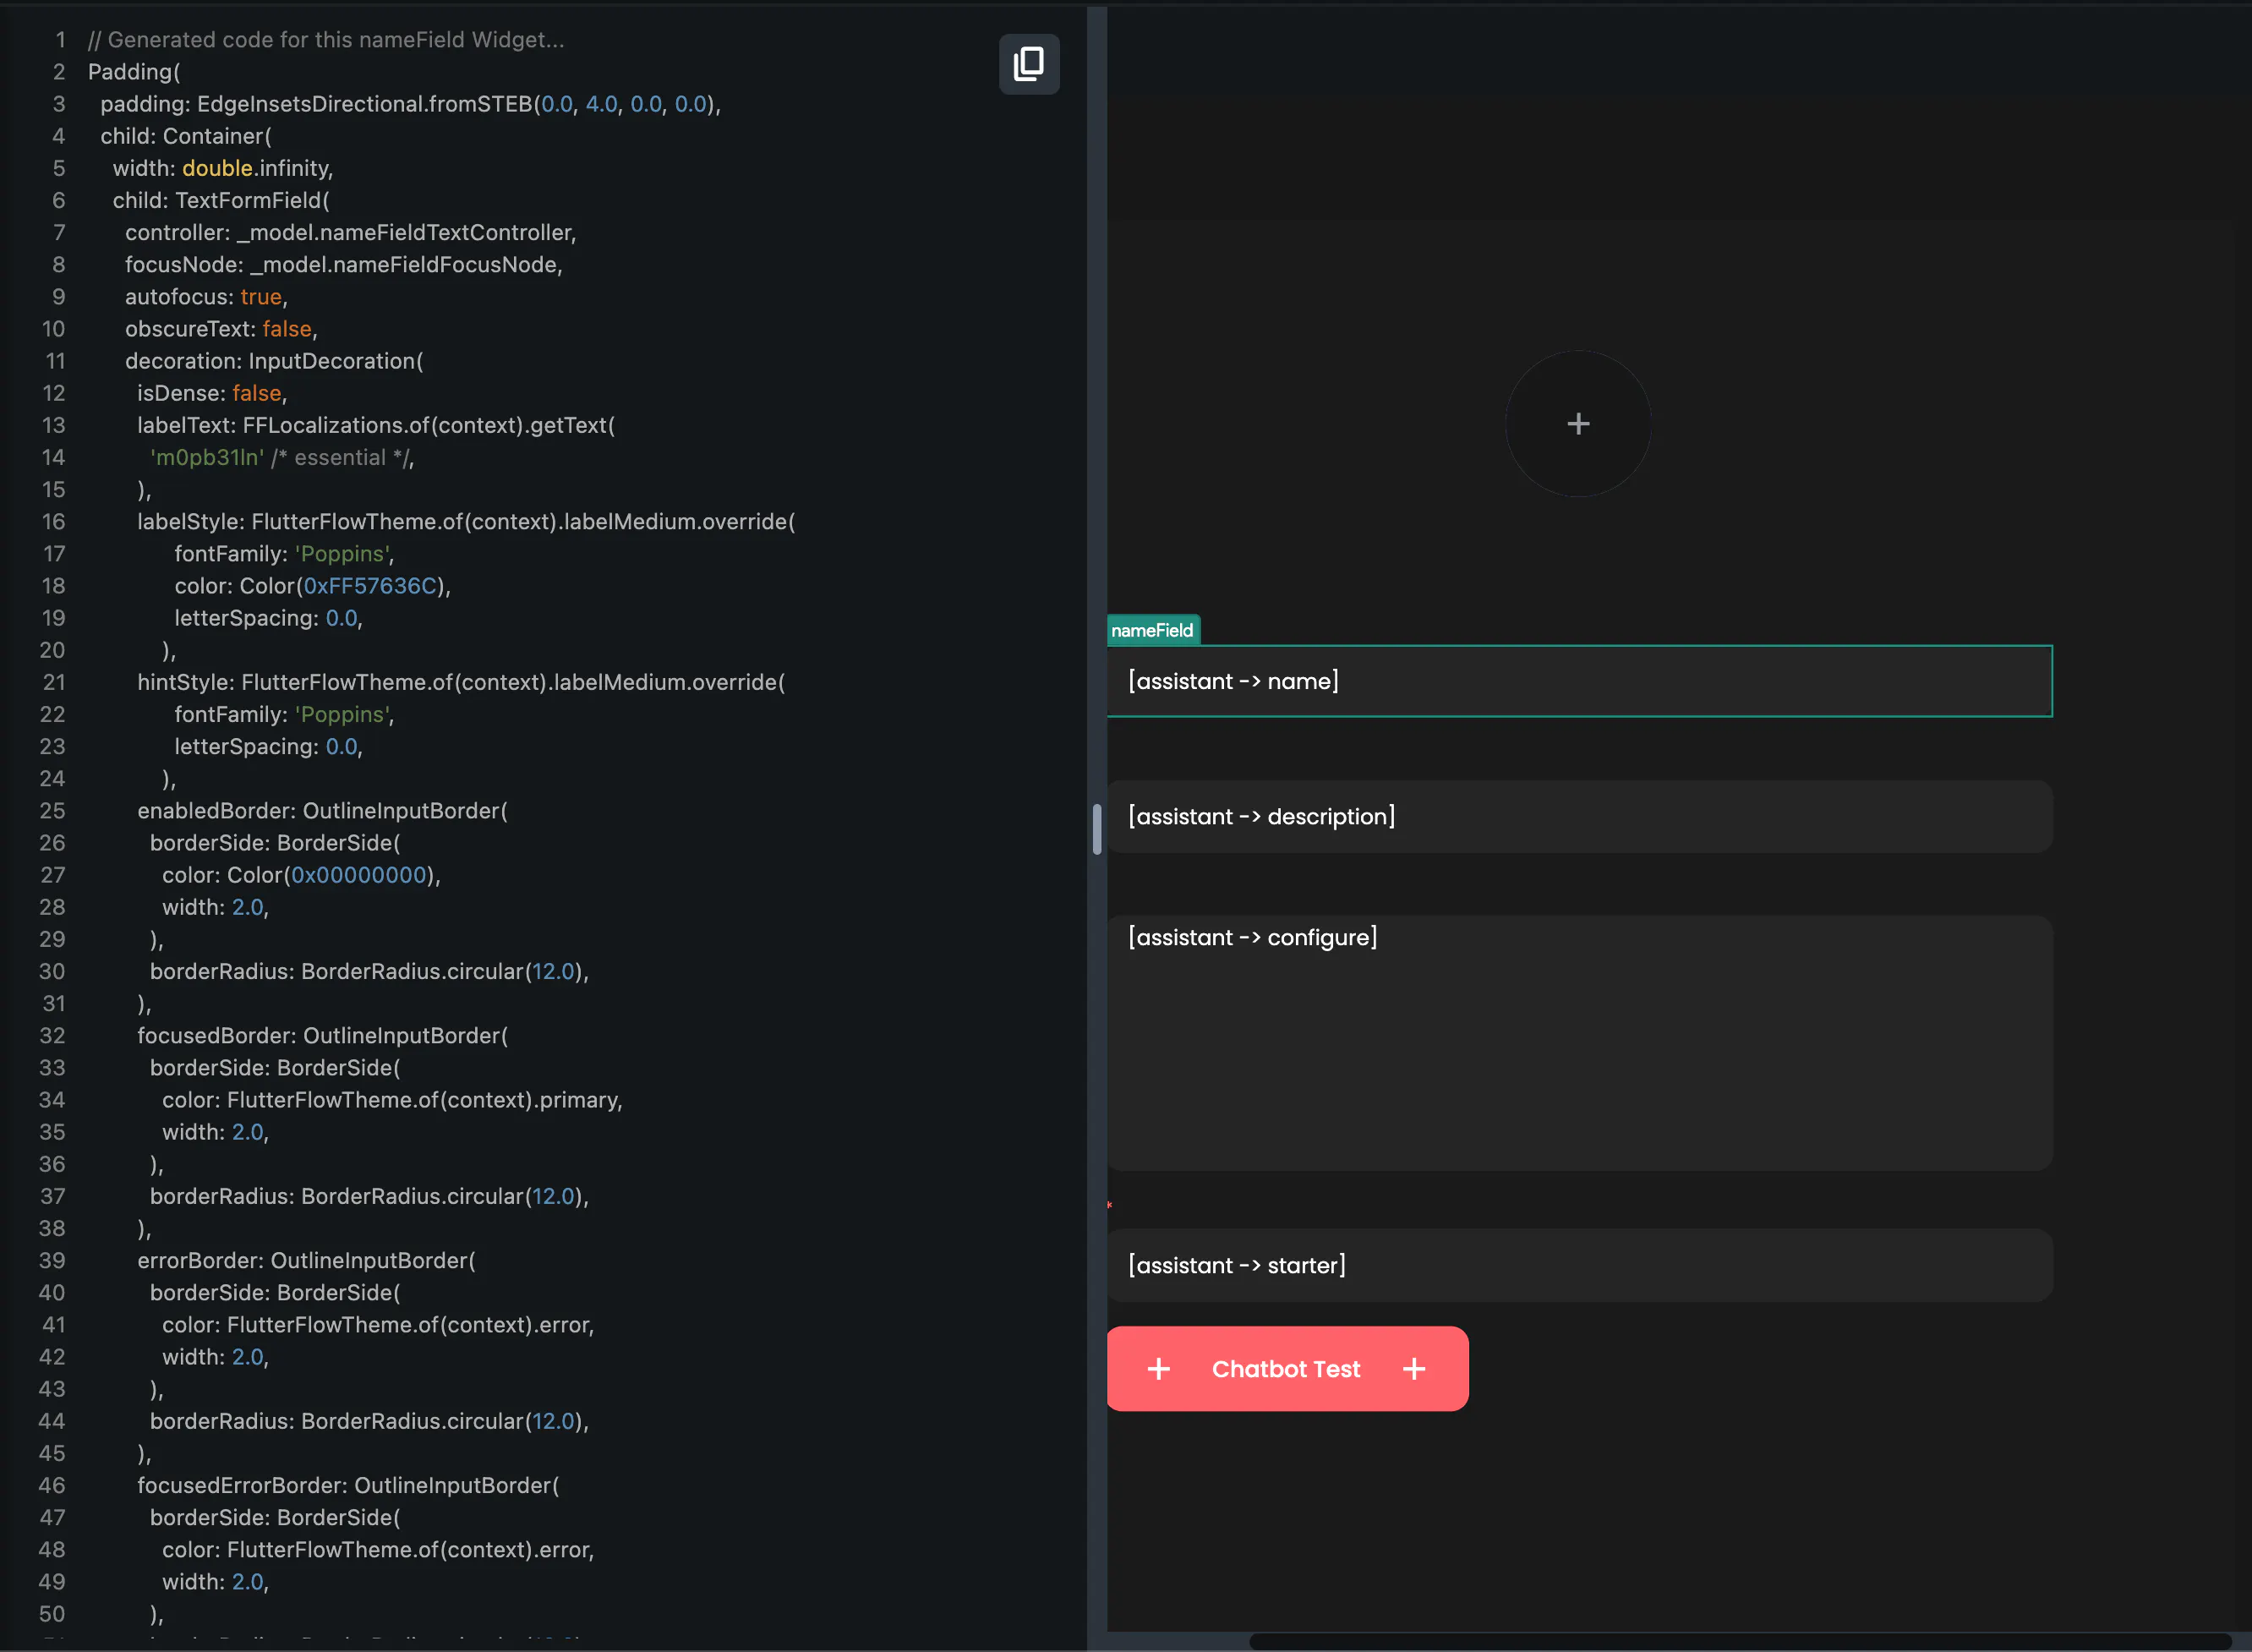Select the nameField widget label tag
Viewport: 2252px width, 1652px height.
point(1152,630)
